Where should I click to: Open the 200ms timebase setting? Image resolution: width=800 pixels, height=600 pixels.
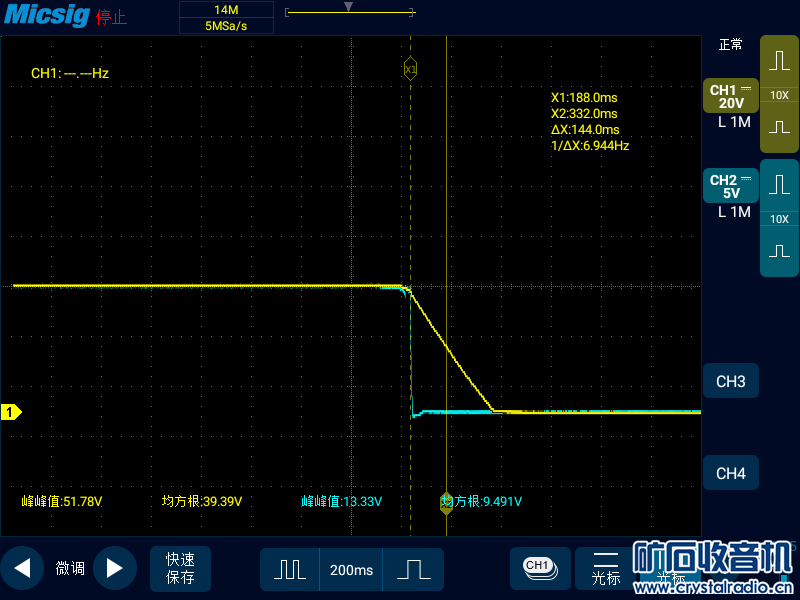tap(351, 569)
